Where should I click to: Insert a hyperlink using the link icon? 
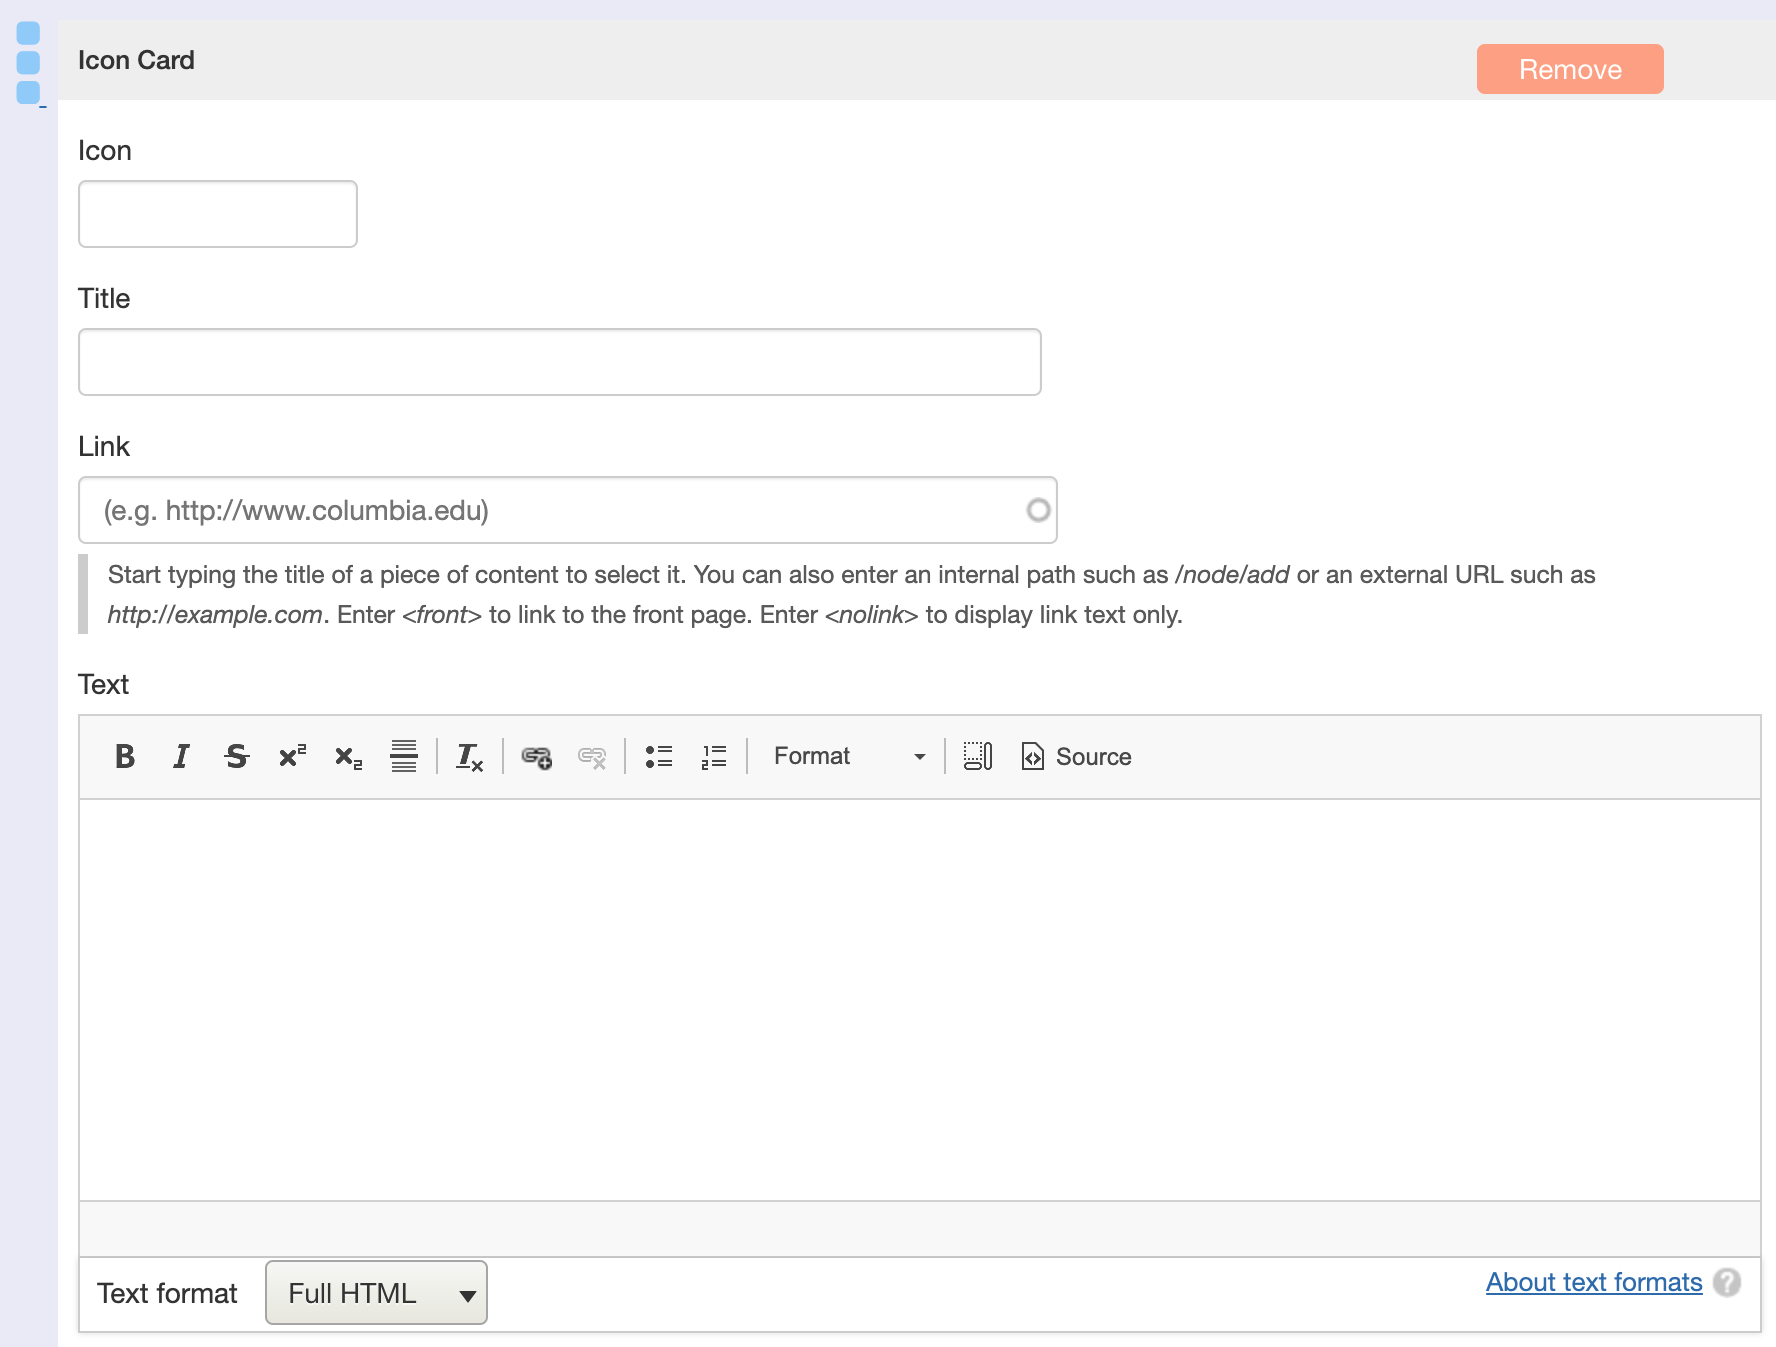(x=535, y=757)
